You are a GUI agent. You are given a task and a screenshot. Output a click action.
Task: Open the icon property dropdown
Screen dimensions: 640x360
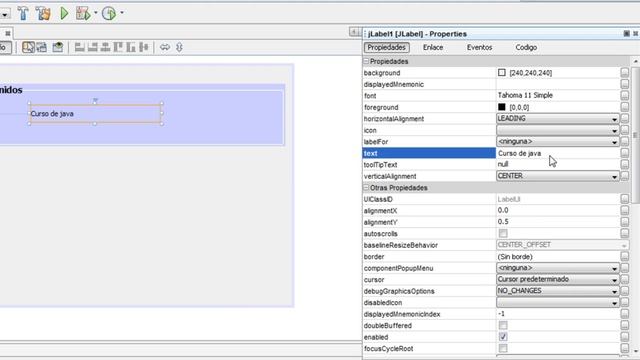pyautogui.click(x=558, y=130)
